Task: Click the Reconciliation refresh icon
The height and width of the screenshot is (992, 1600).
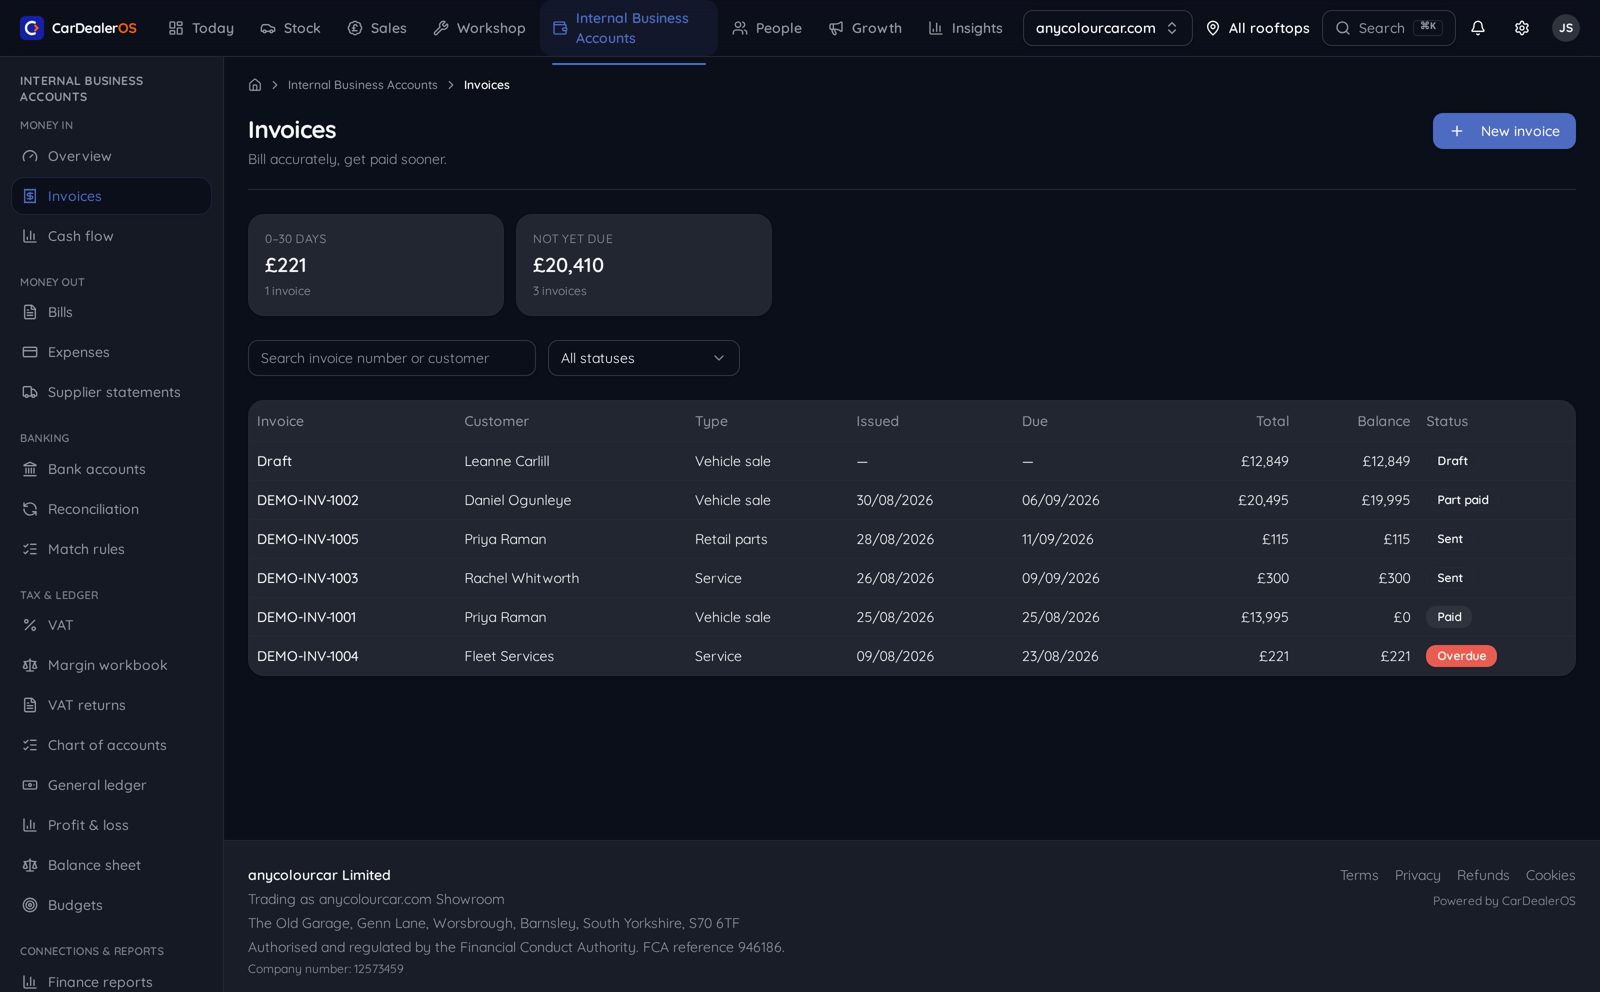Action: (30, 509)
